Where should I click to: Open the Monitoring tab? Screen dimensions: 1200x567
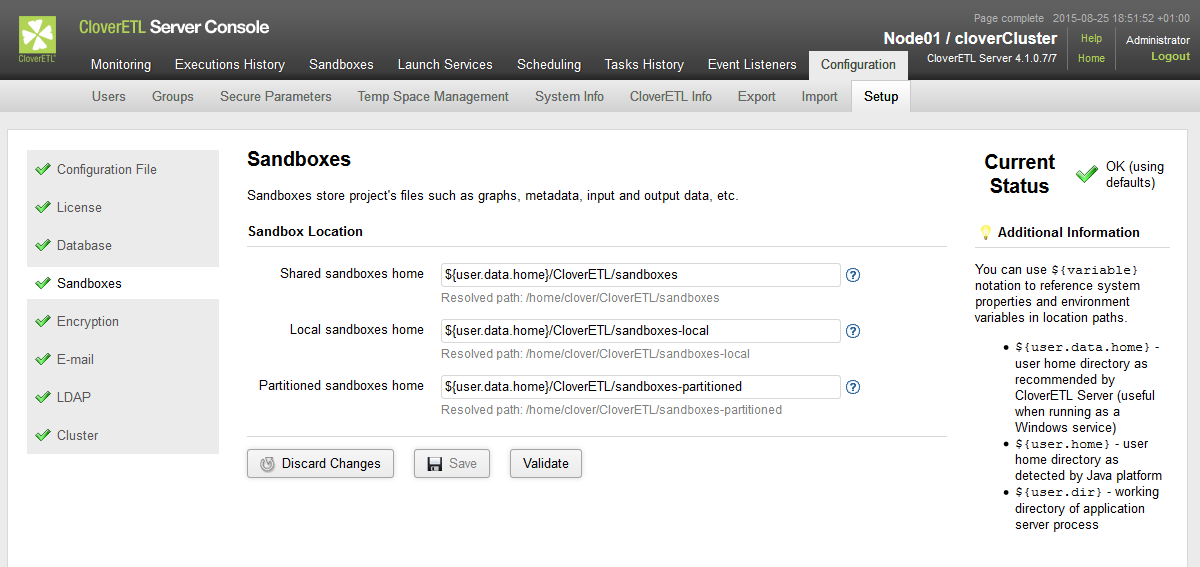121,64
